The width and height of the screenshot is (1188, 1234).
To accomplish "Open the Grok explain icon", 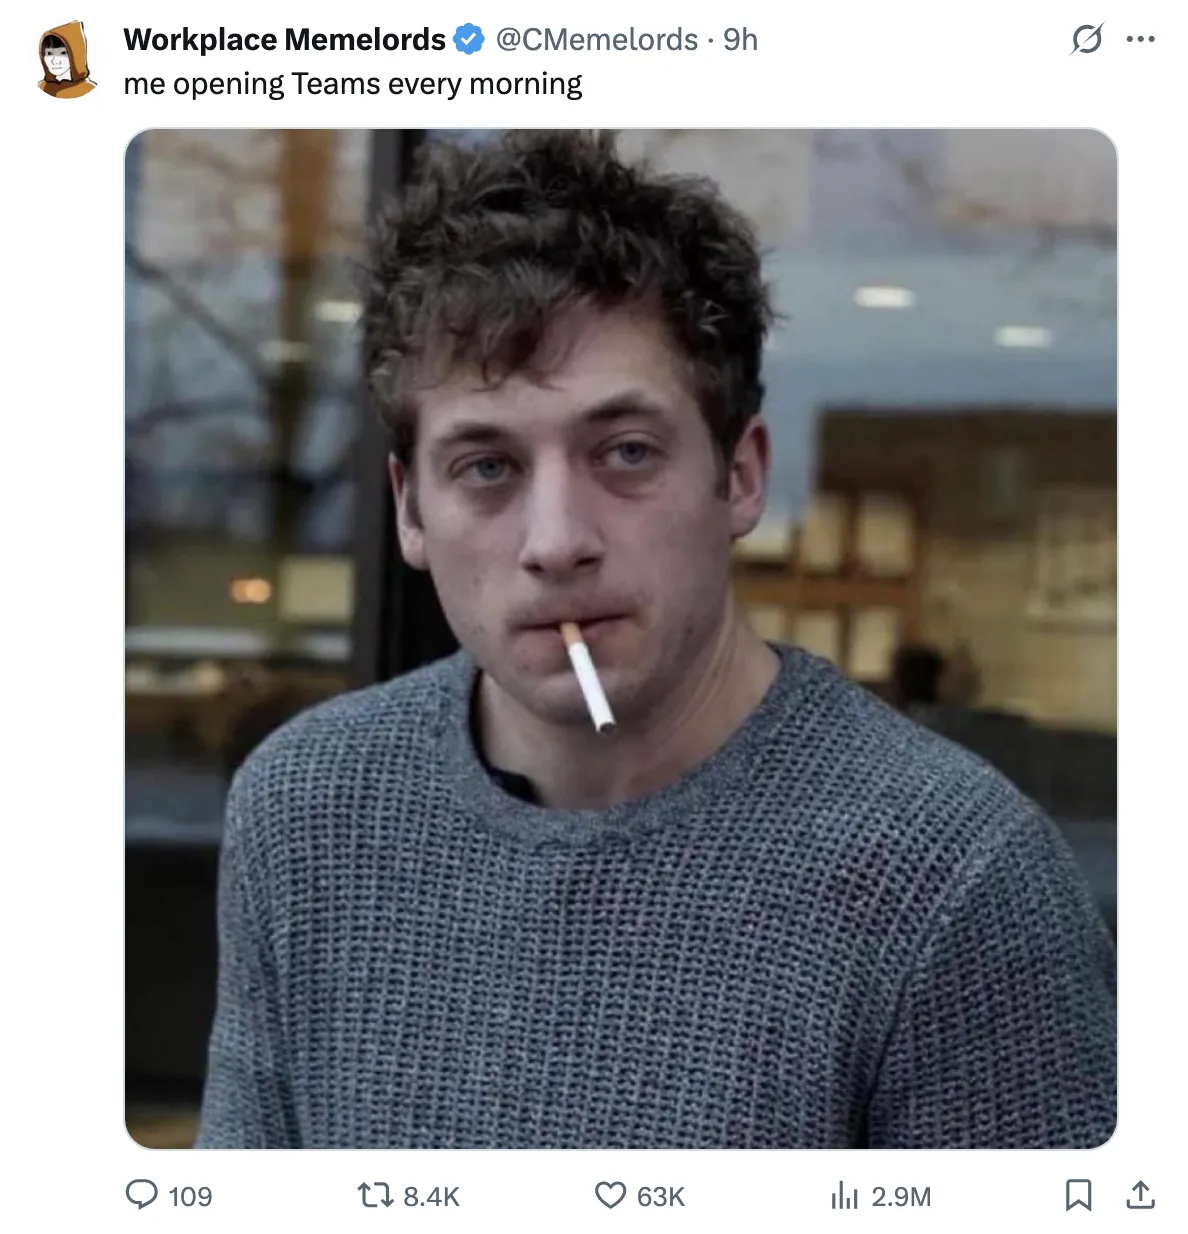I will pyautogui.click(x=1086, y=40).
